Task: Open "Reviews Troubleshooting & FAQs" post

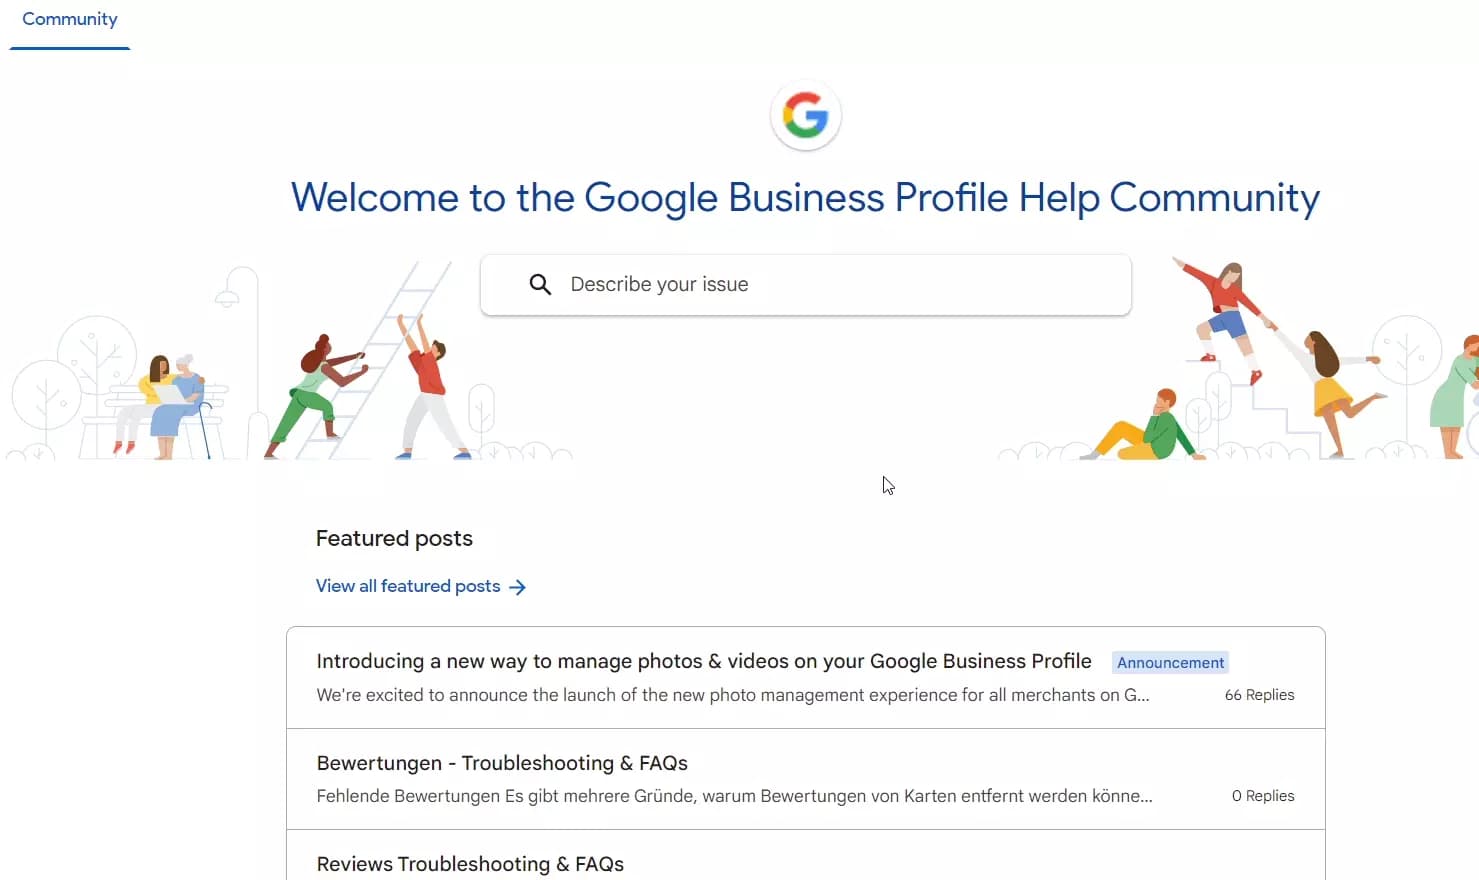Action: click(x=470, y=864)
